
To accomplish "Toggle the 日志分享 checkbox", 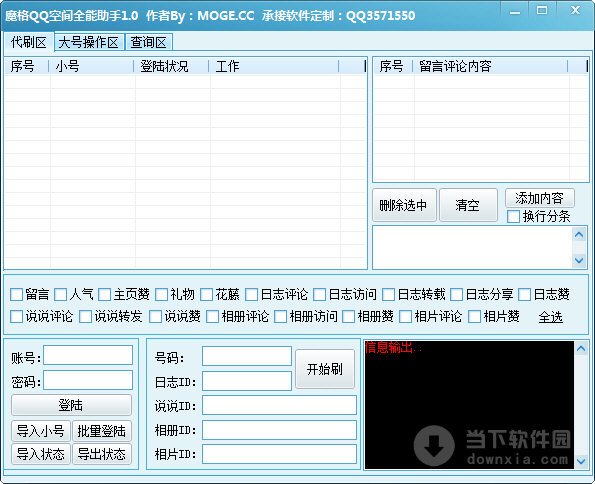I will (456, 295).
